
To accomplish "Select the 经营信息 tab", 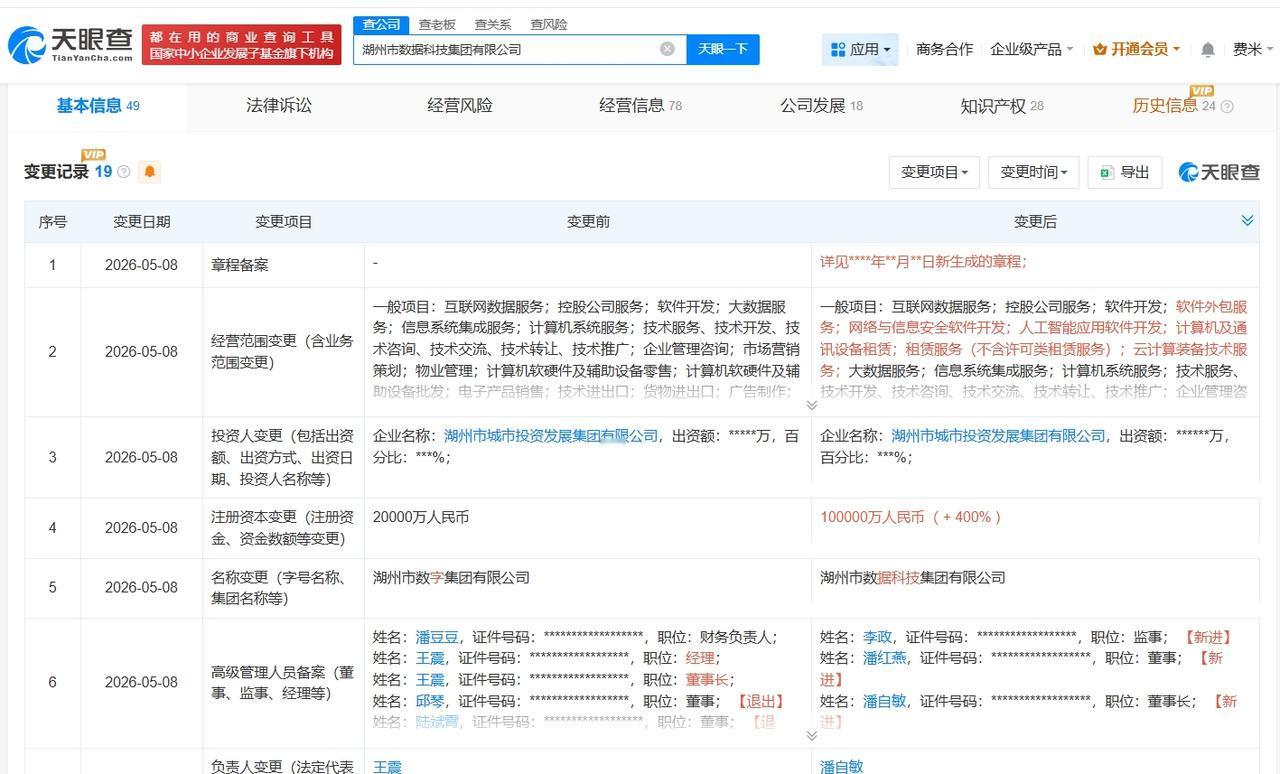I will [640, 106].
